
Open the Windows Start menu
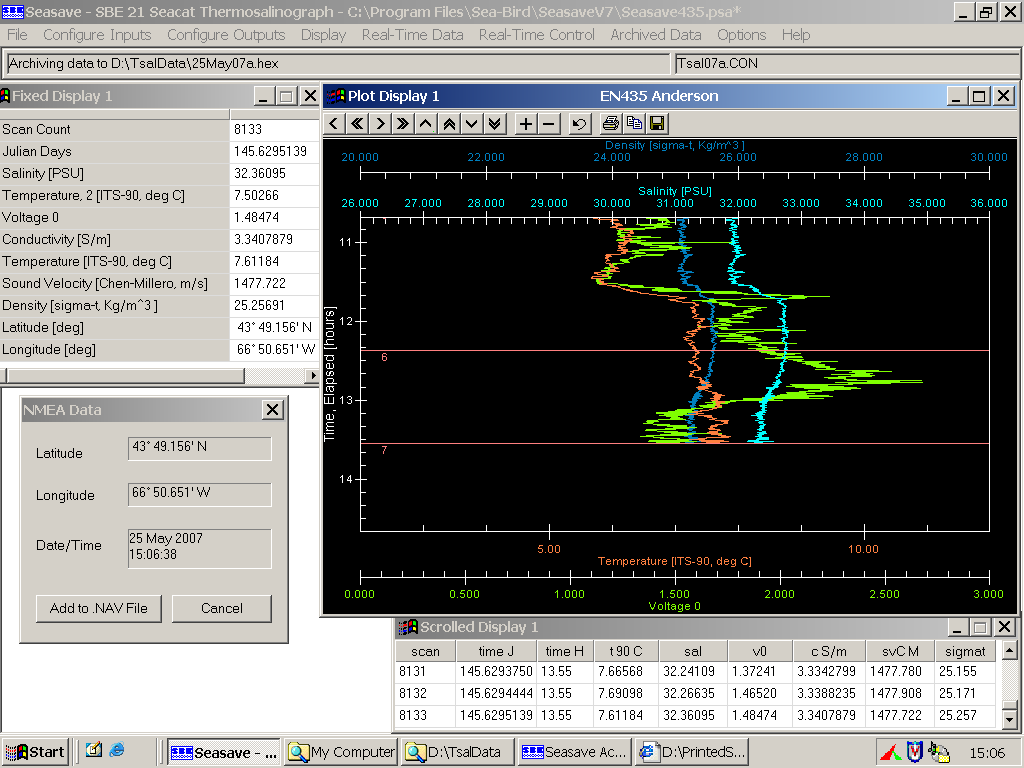coord(35,752)
